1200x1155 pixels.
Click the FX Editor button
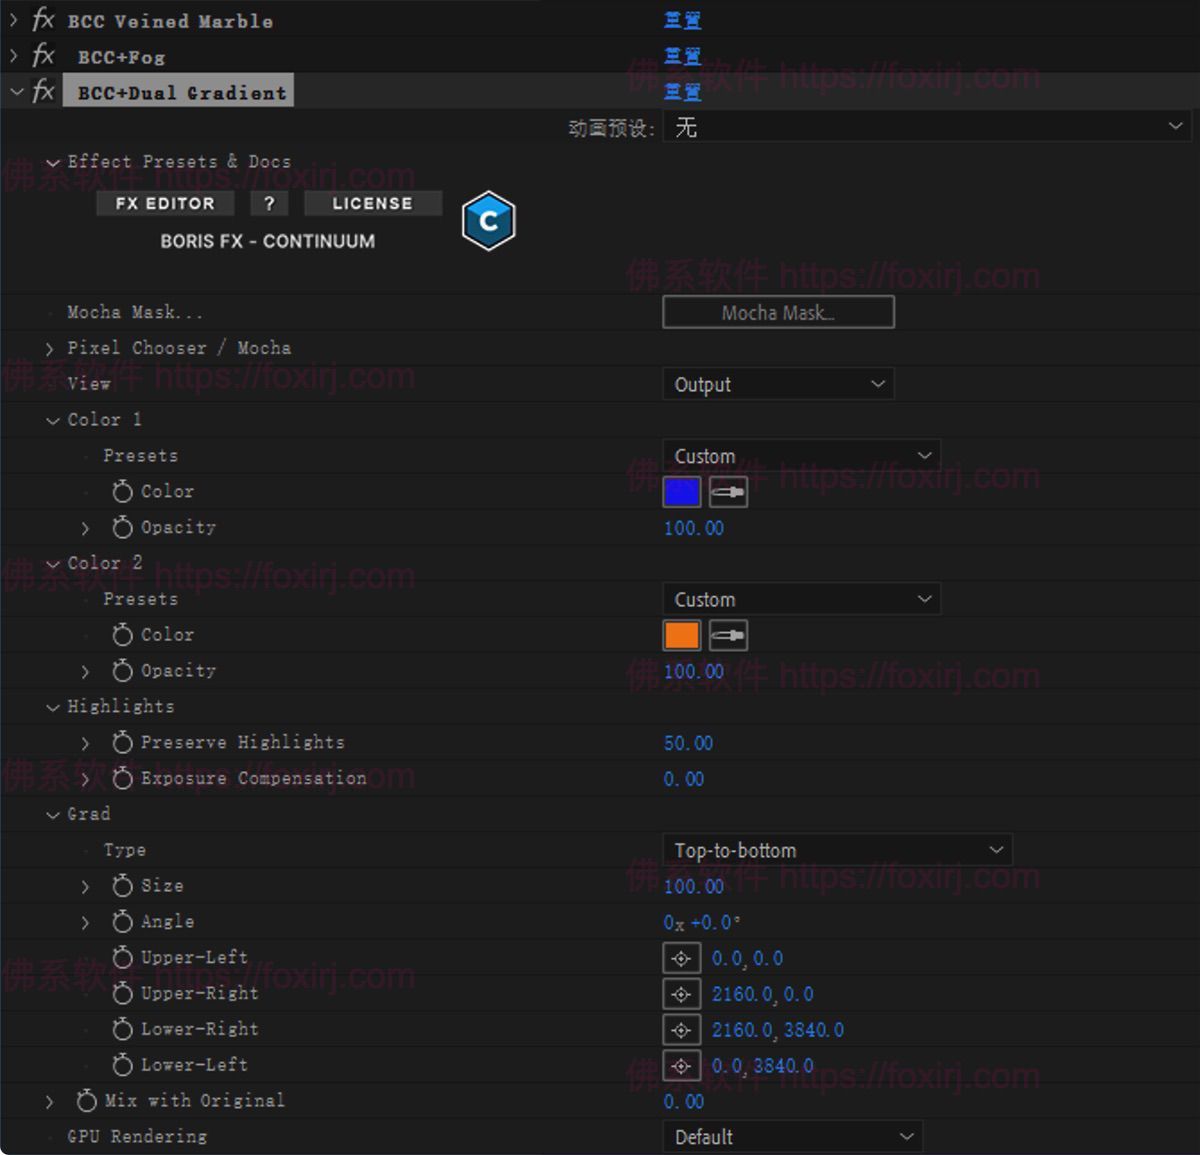tap(164, 203)
